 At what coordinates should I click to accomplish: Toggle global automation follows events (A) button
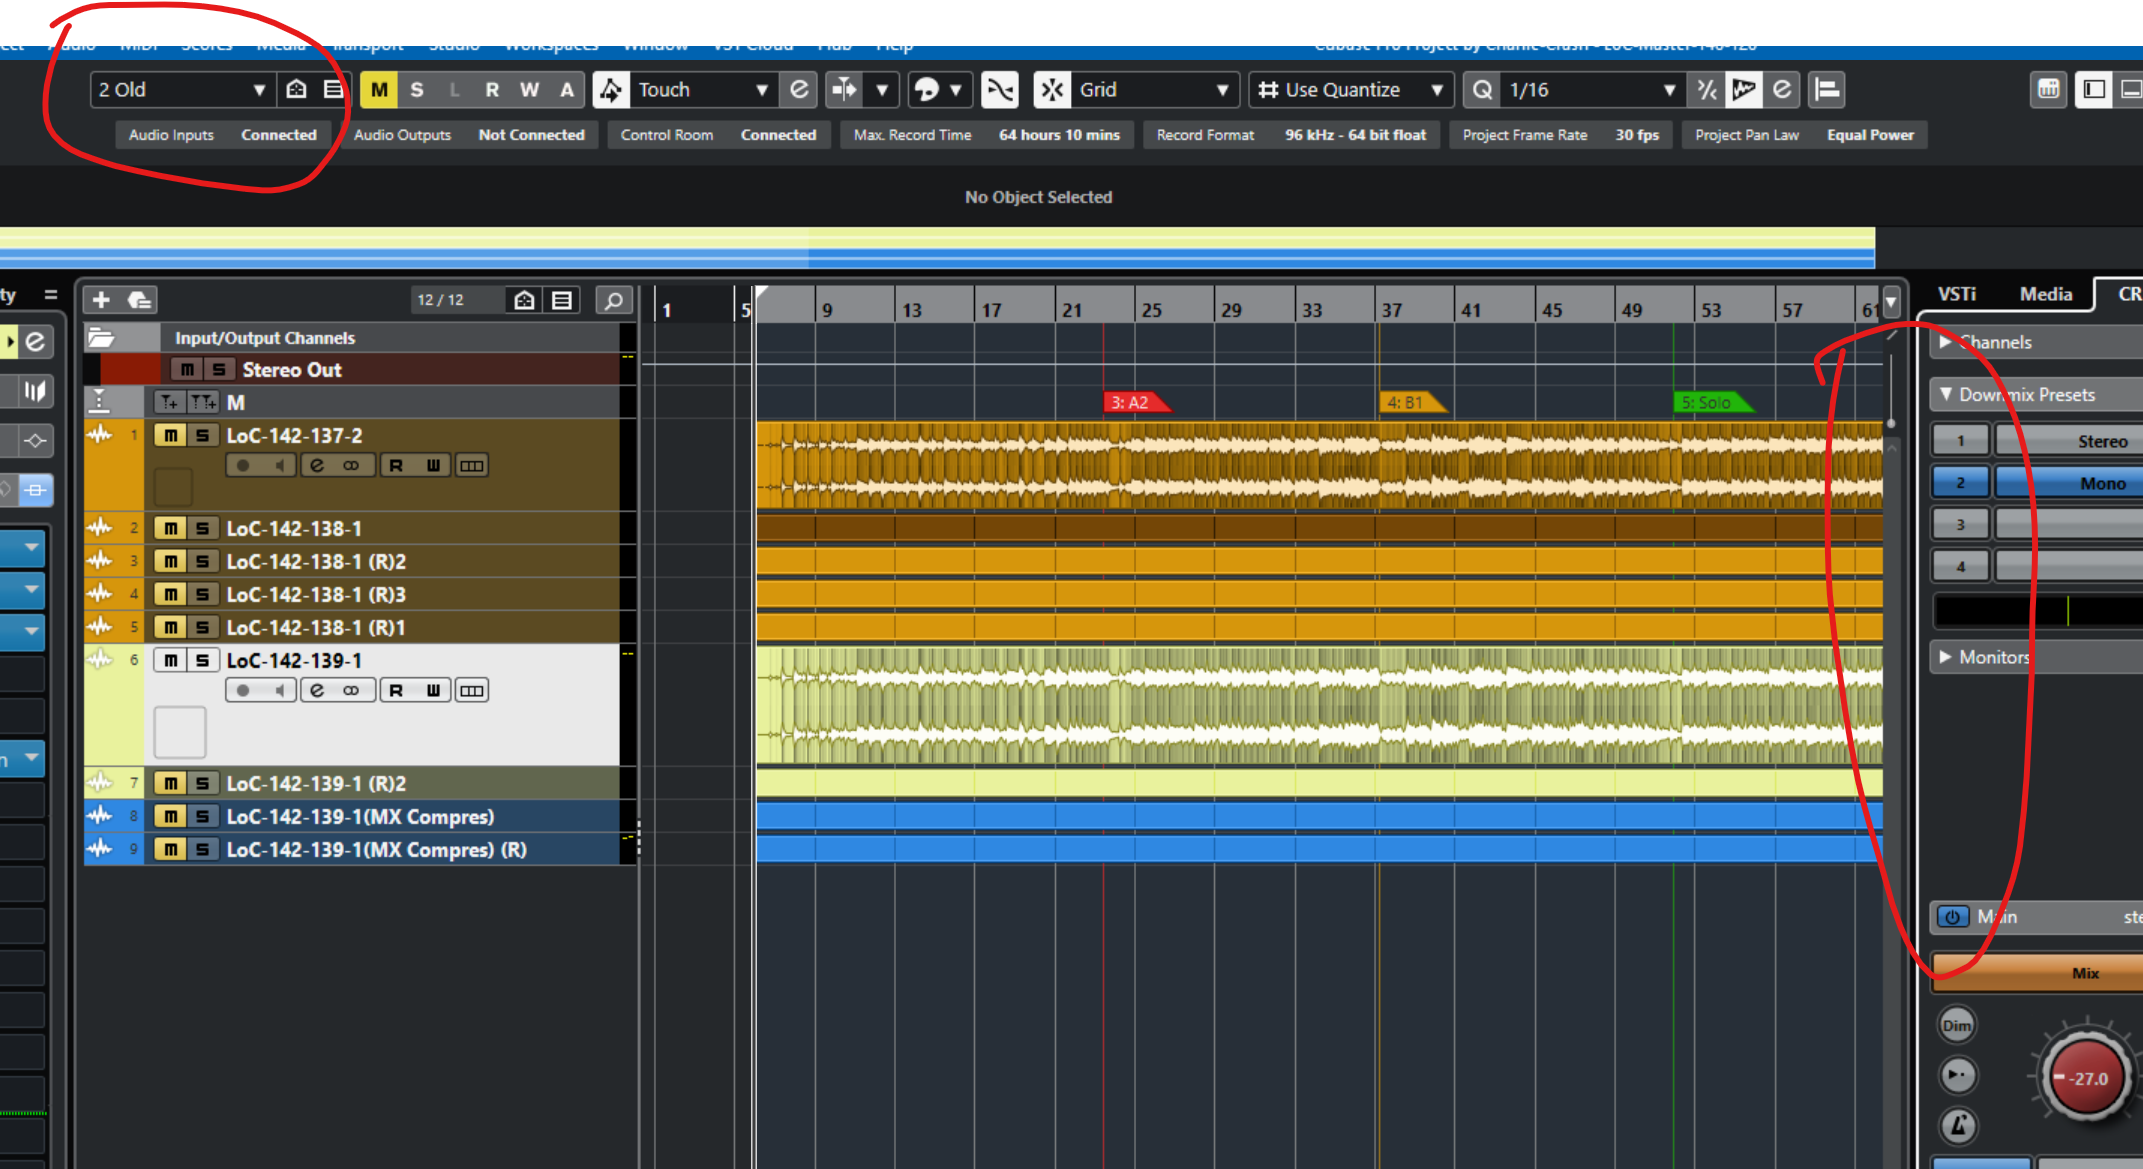(567, 90)
